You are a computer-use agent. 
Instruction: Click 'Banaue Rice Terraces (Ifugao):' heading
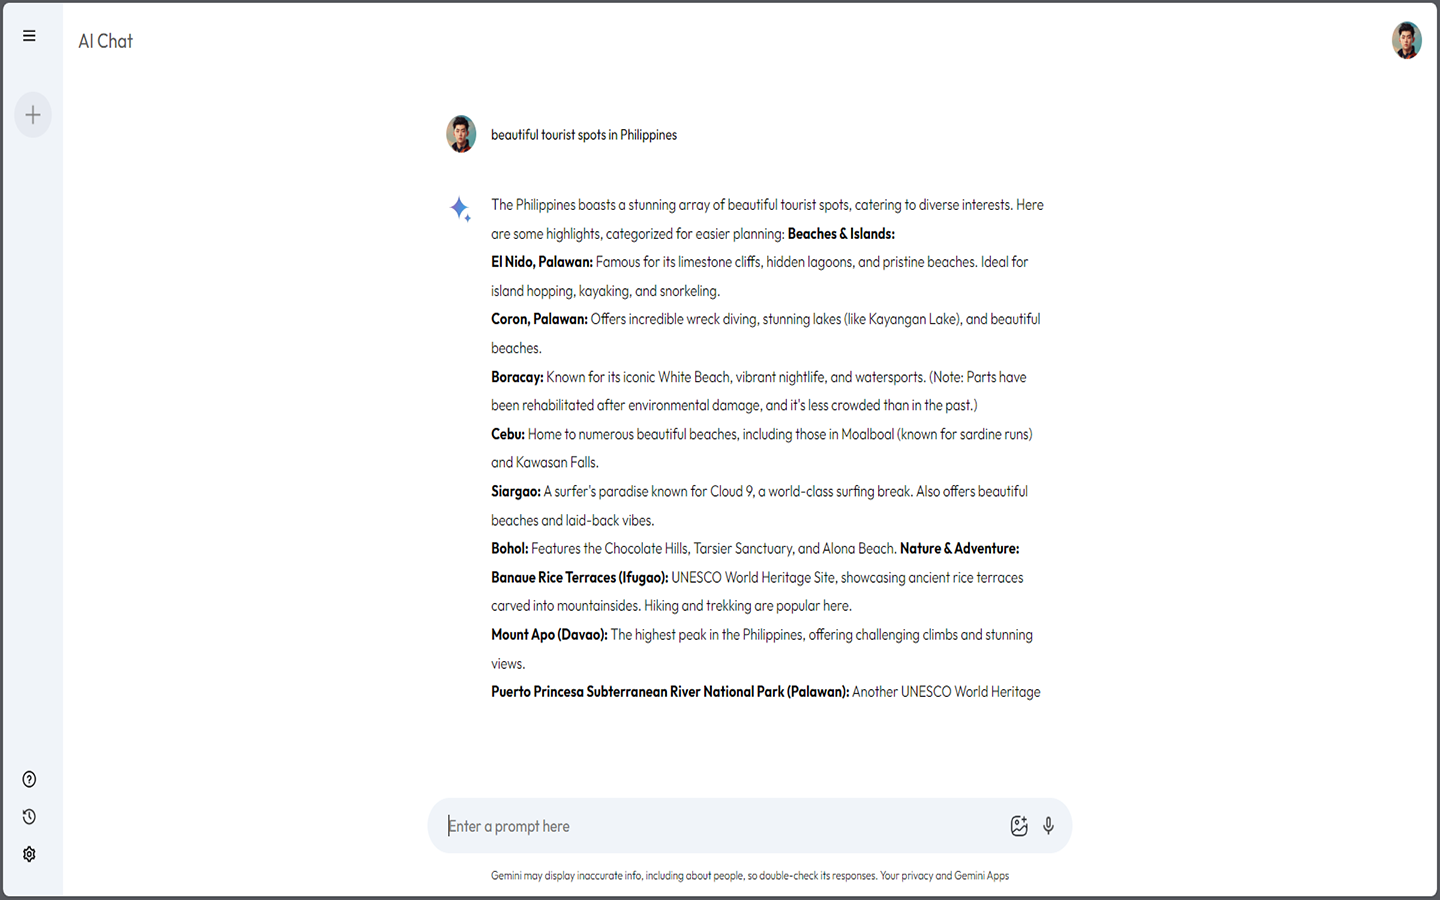(x=579, y=578)
